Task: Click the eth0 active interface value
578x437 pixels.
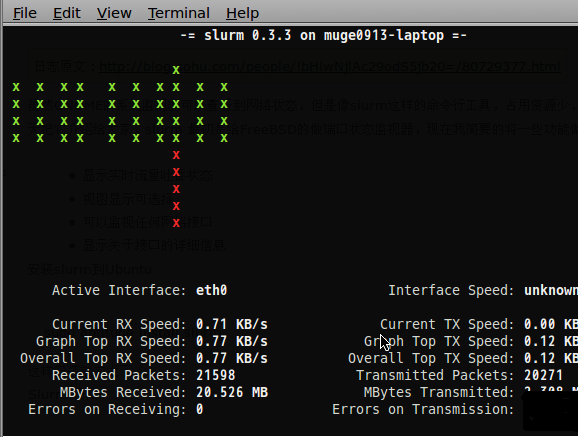Action: [x=212, y=290]
